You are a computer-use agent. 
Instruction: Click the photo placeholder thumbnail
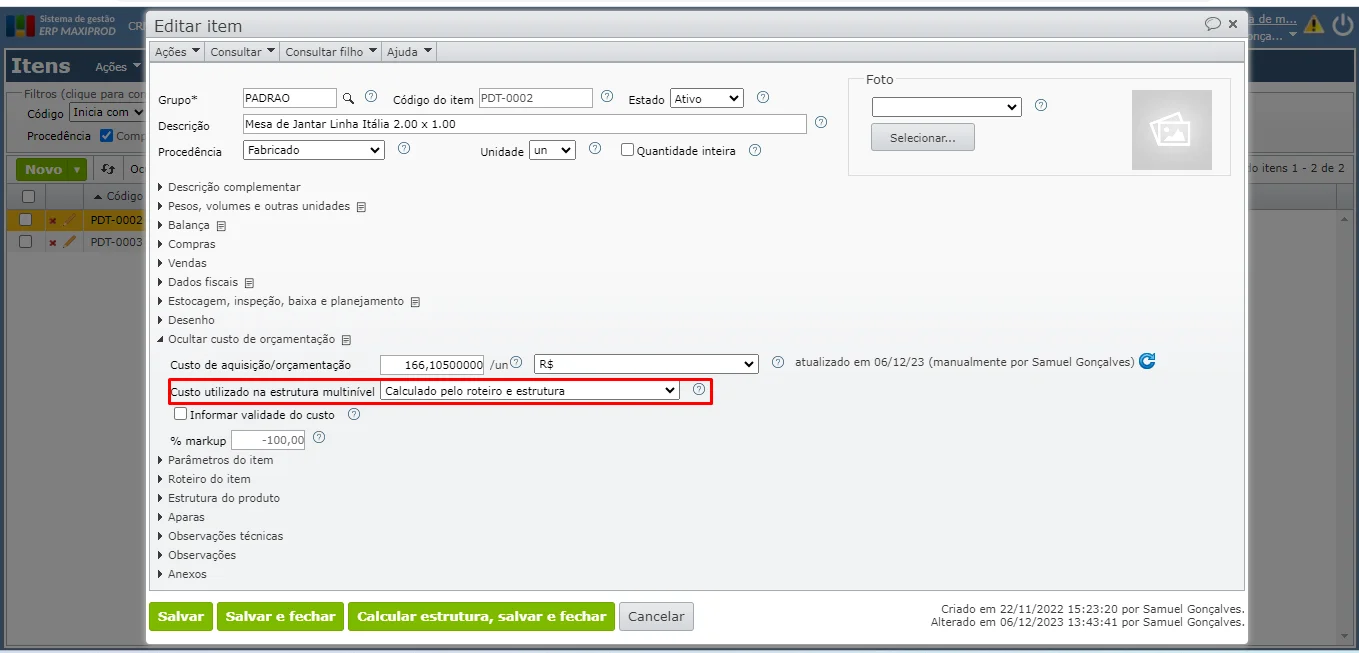coord(1171,130)
